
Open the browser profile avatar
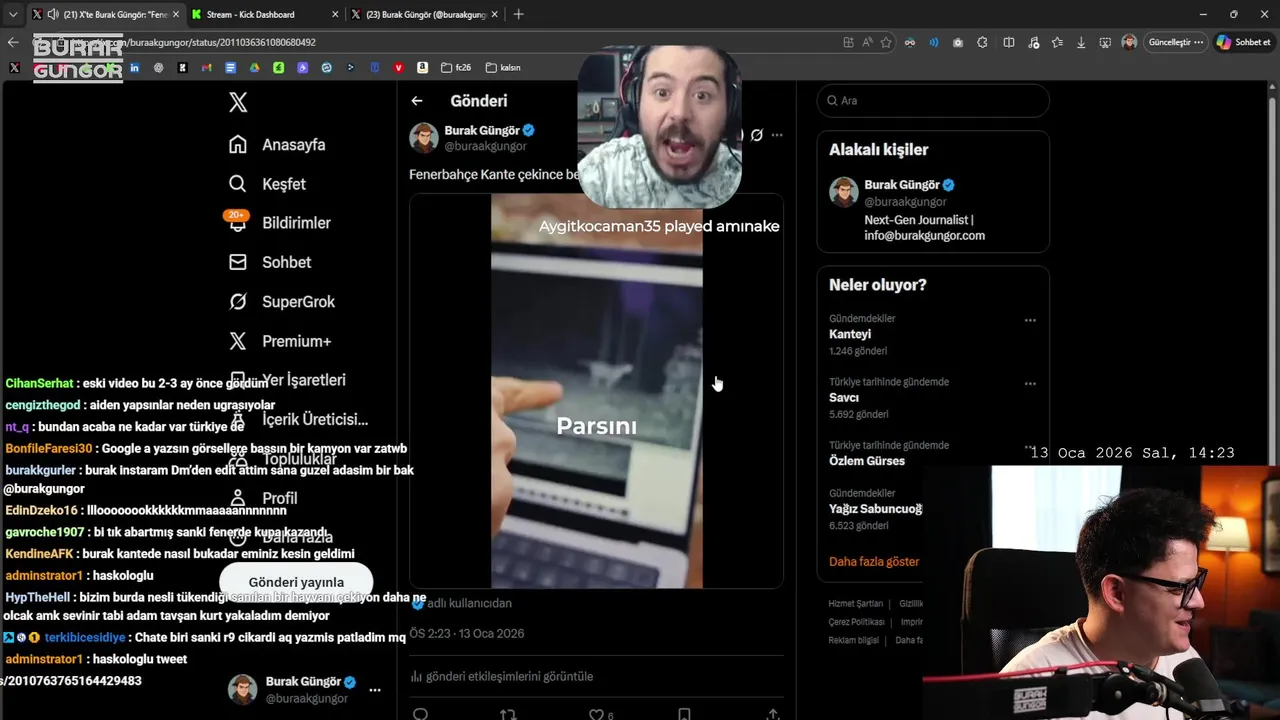pyautogui.click(x=1129, y=43)
